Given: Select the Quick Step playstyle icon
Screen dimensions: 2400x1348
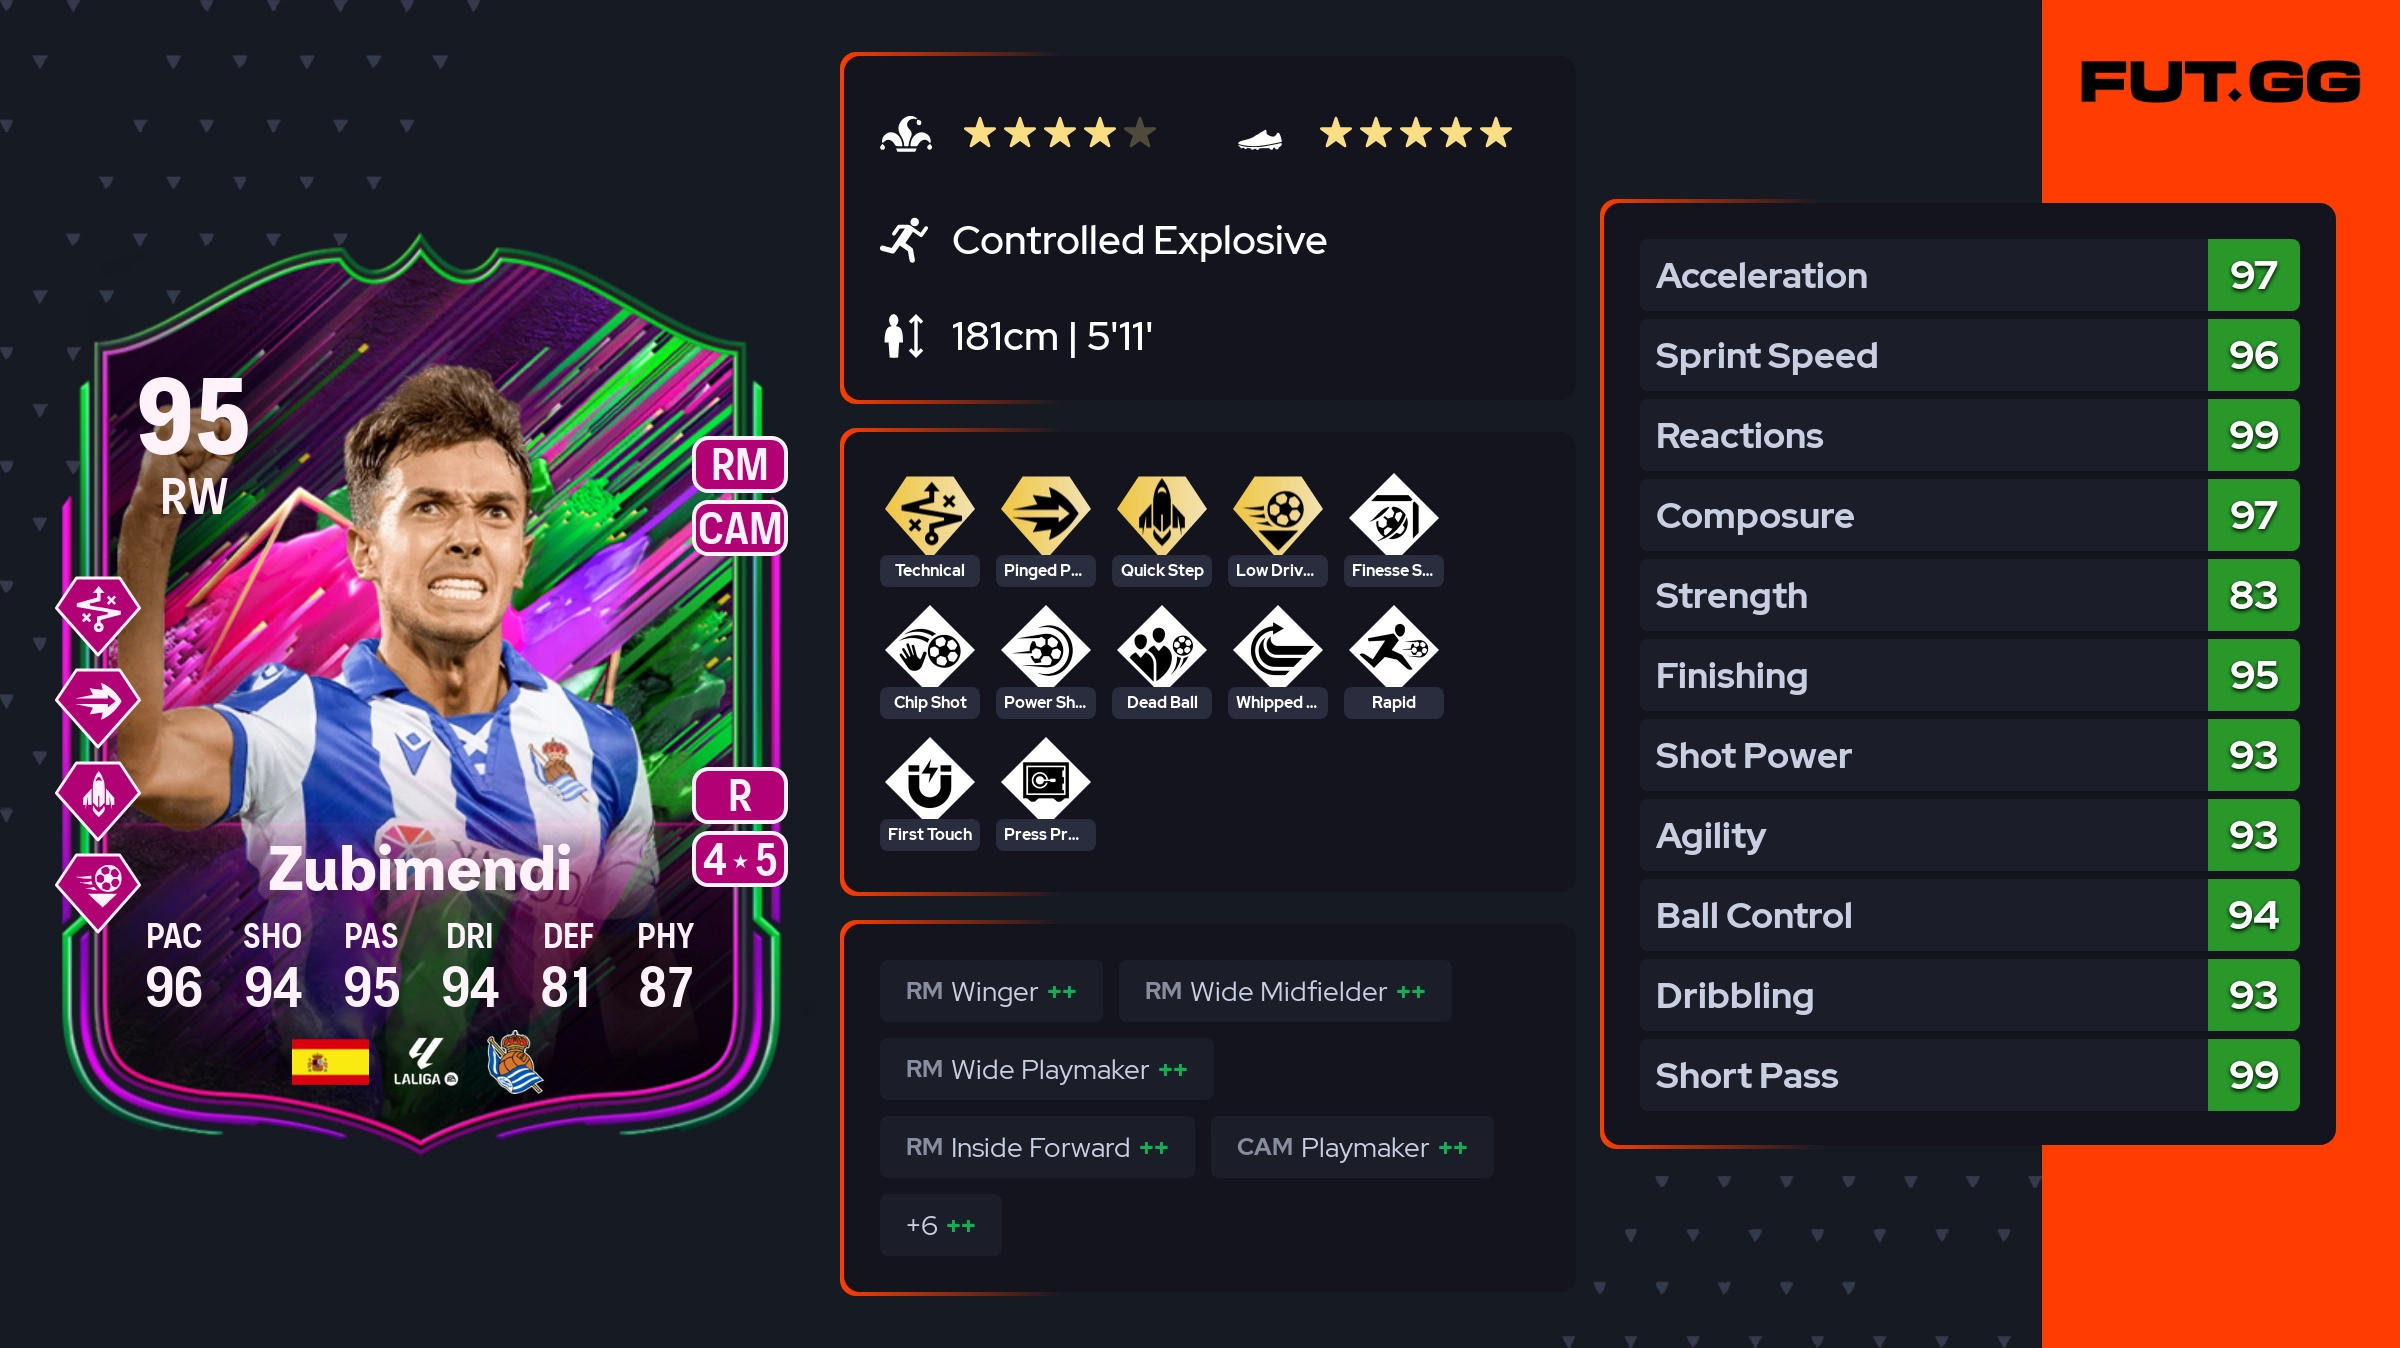Looking at the screenshot, I should tap(1161, 514).
